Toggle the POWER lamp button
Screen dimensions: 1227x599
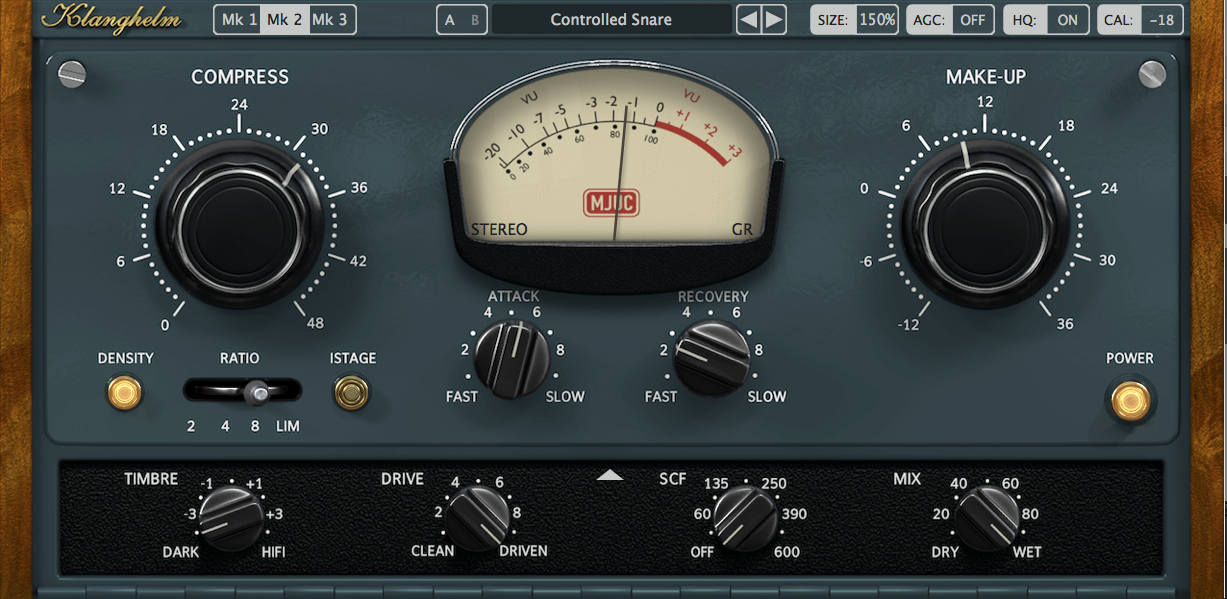[x=1130, y=402]
